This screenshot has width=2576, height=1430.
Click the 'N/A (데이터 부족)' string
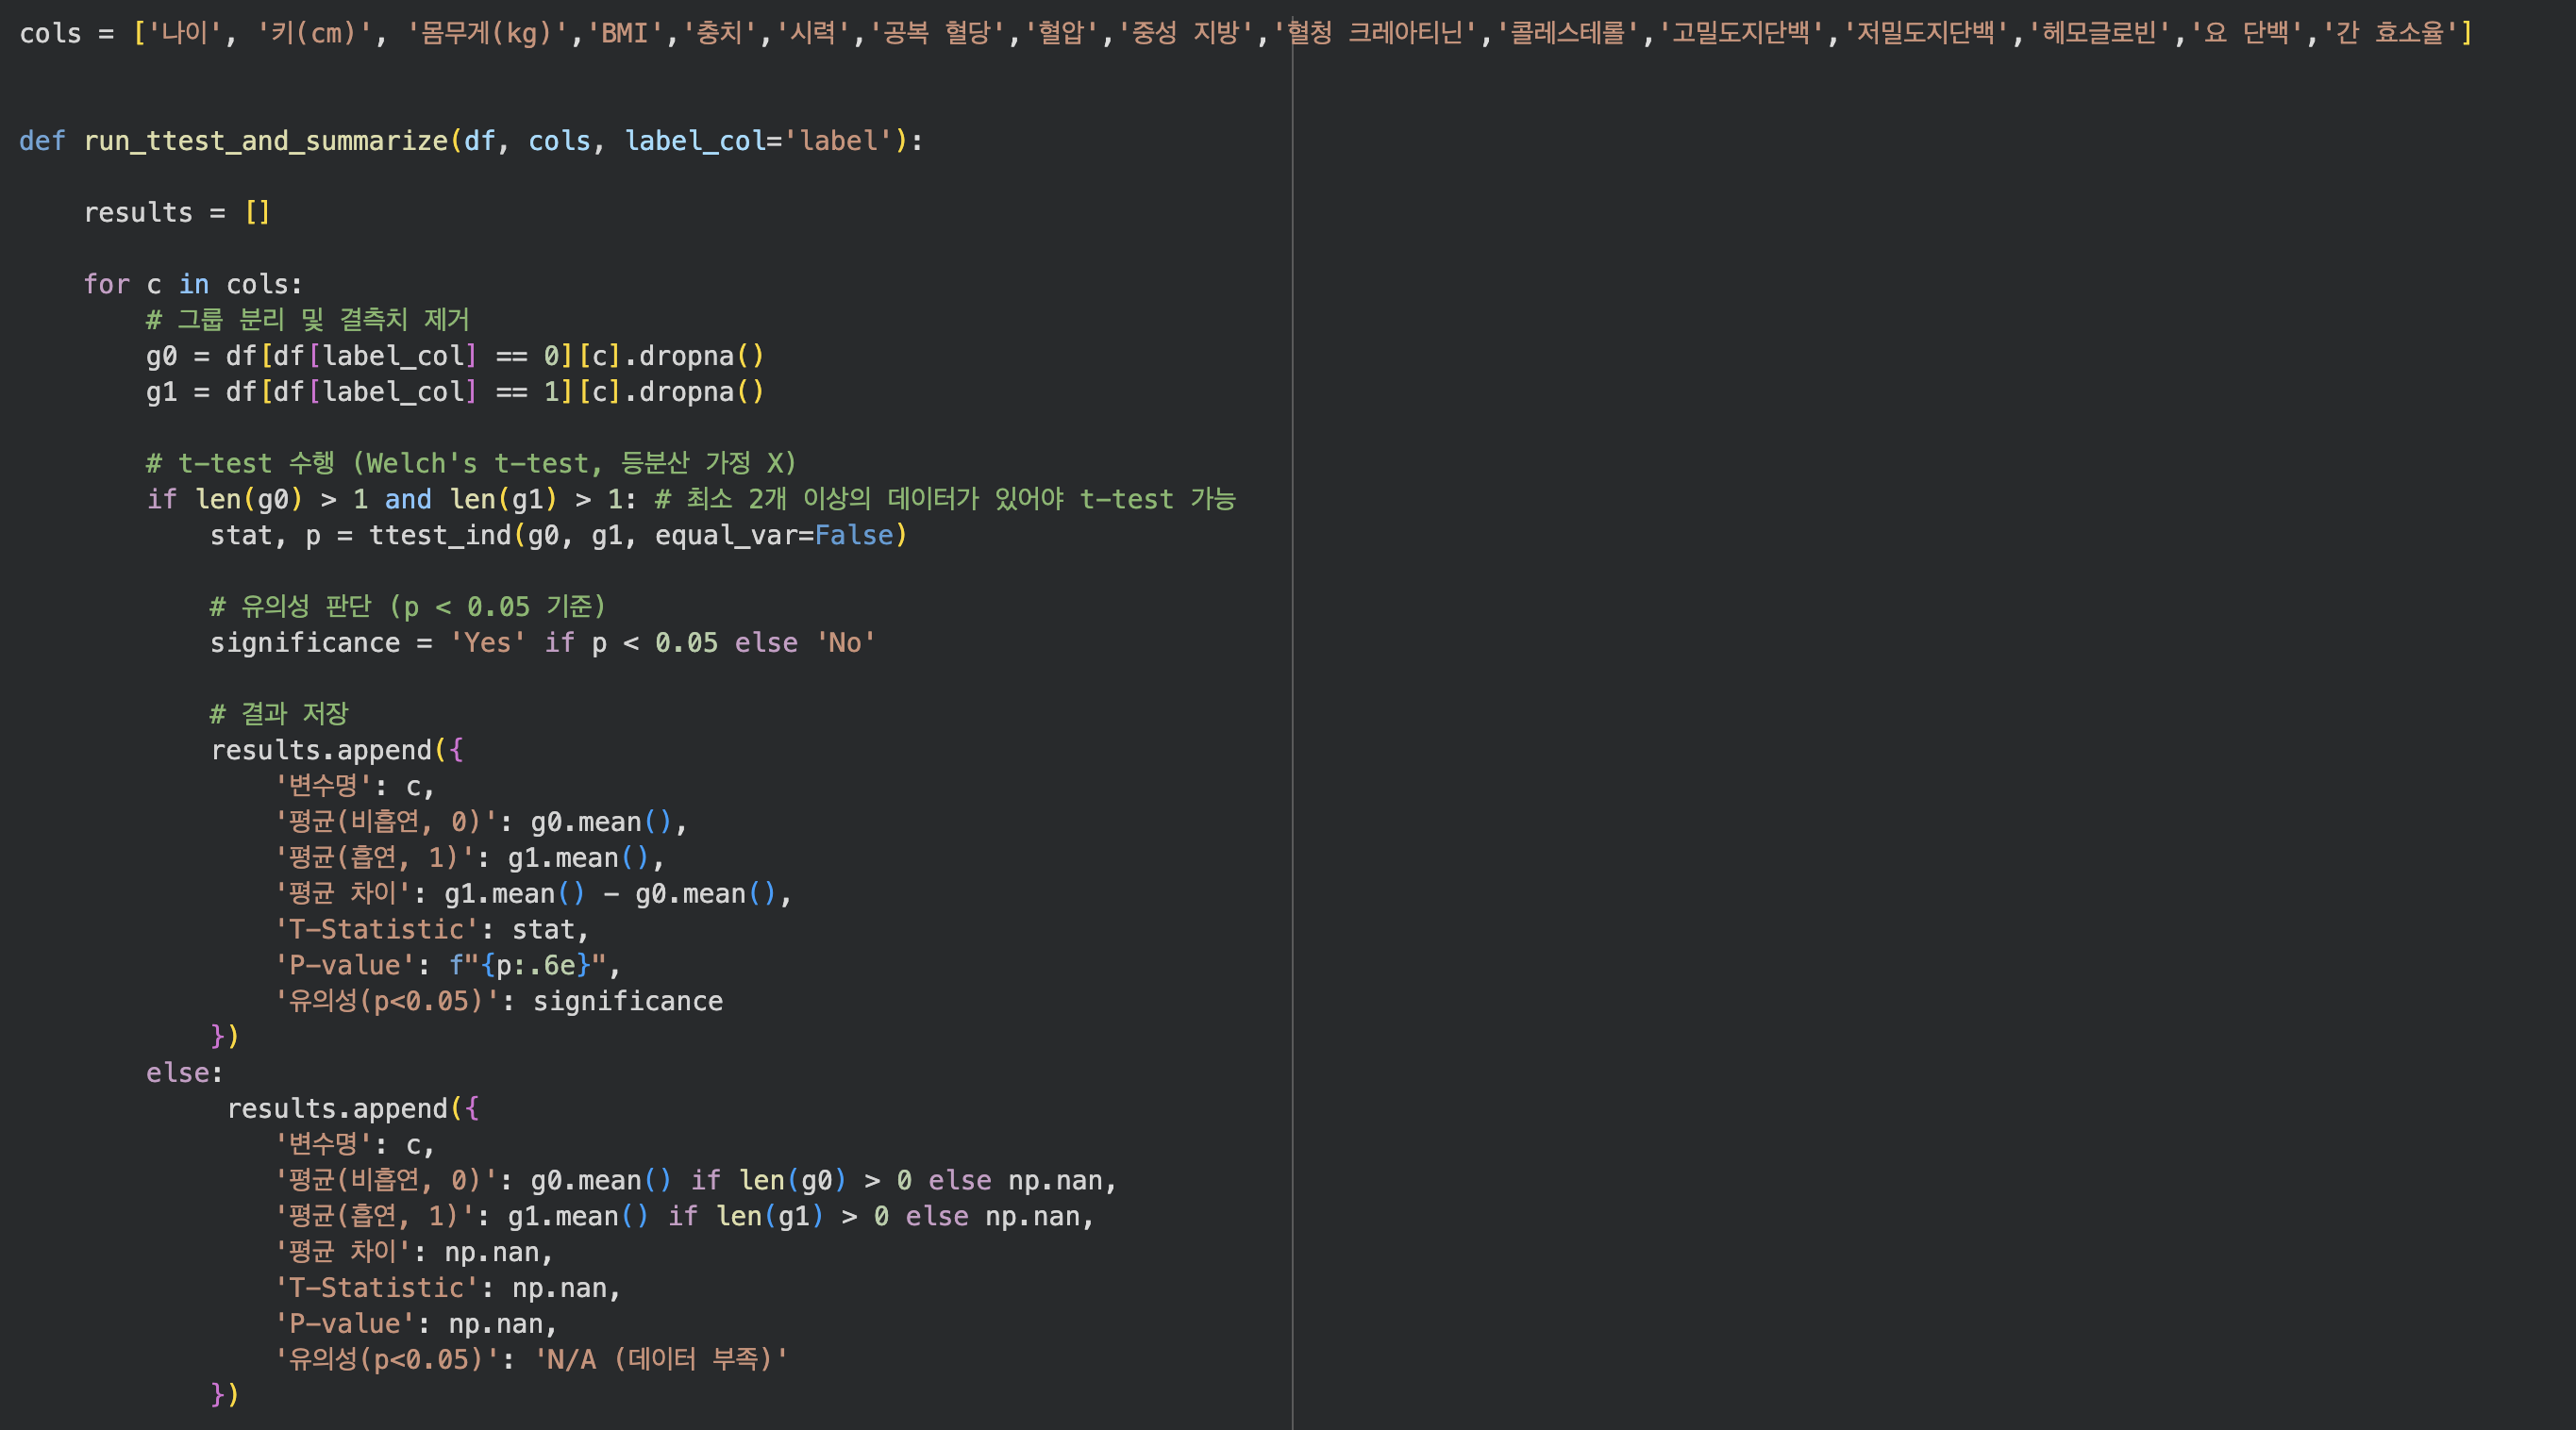pyautogui.click(x=661, y=1360)
